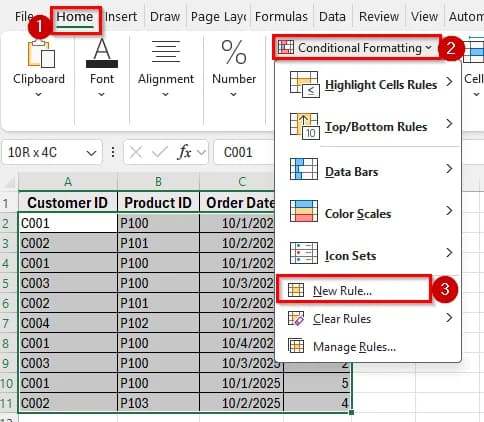Expand the Alignment group chevron
This screenshot has width=484, height=422.
click(165, 94)
